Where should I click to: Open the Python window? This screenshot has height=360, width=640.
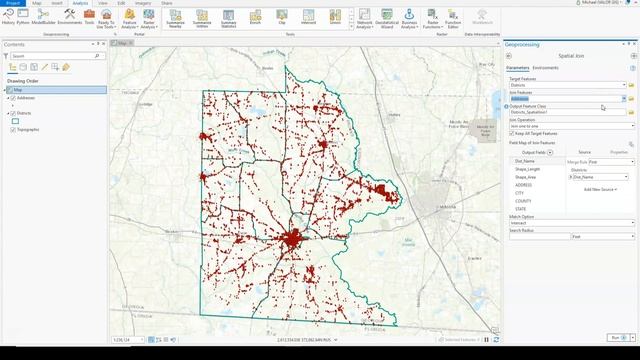pyautogui.click(x=23, y=17)
